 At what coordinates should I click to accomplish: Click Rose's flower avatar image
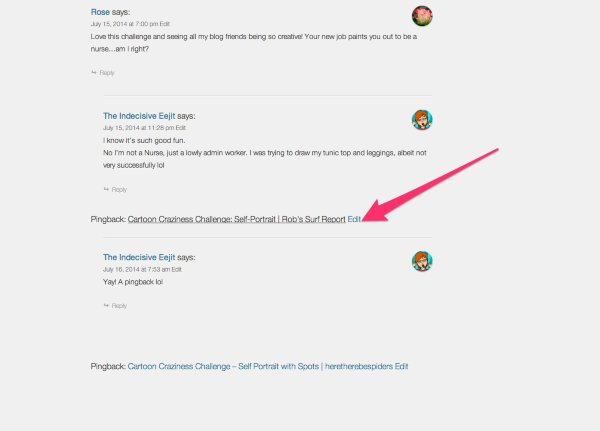pos(422,16)
